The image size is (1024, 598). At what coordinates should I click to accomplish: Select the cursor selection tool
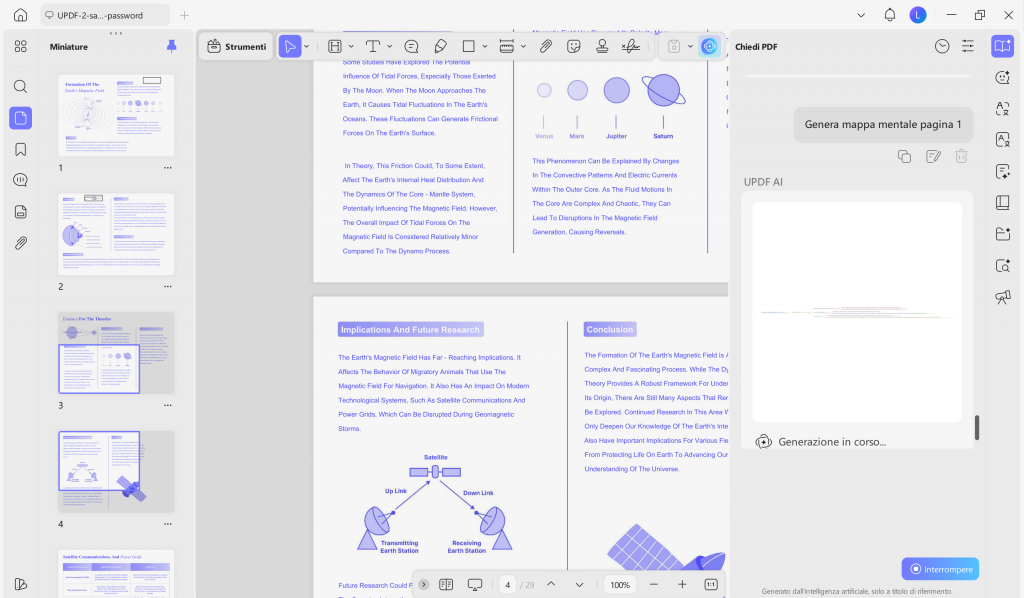pyautogui.click(x=290, y=46)
